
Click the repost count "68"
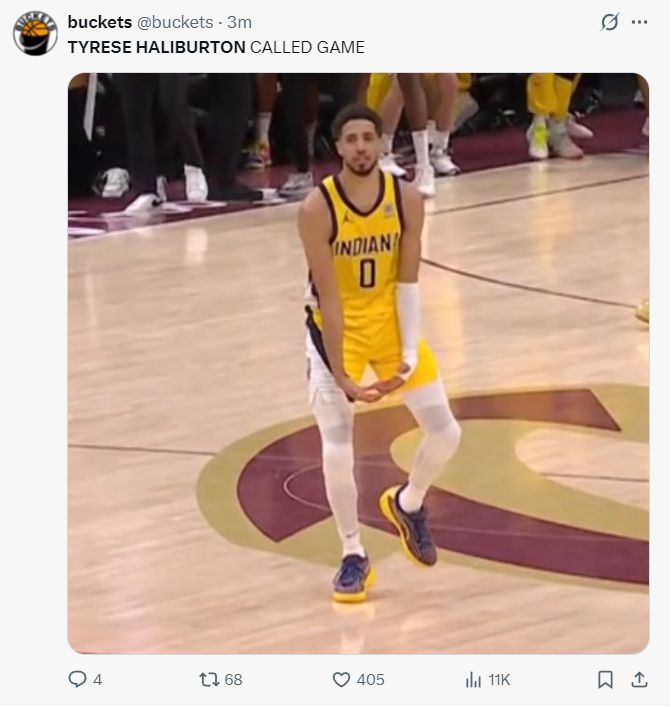[233, 680]
